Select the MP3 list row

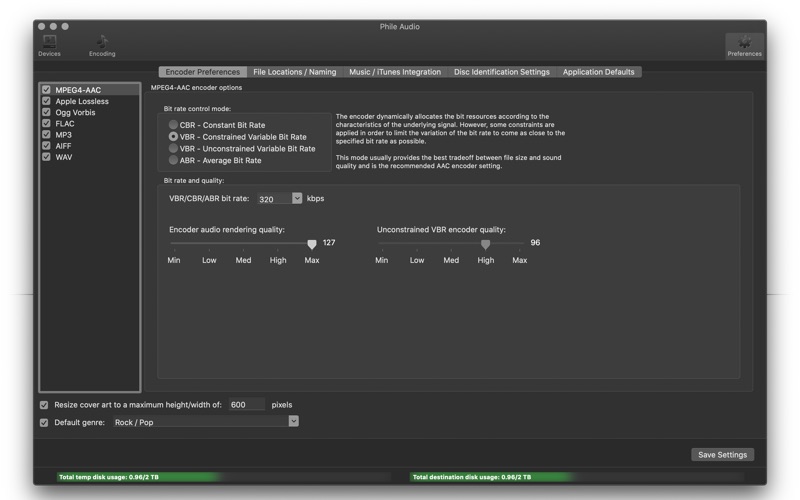click(x=90, y=135)
